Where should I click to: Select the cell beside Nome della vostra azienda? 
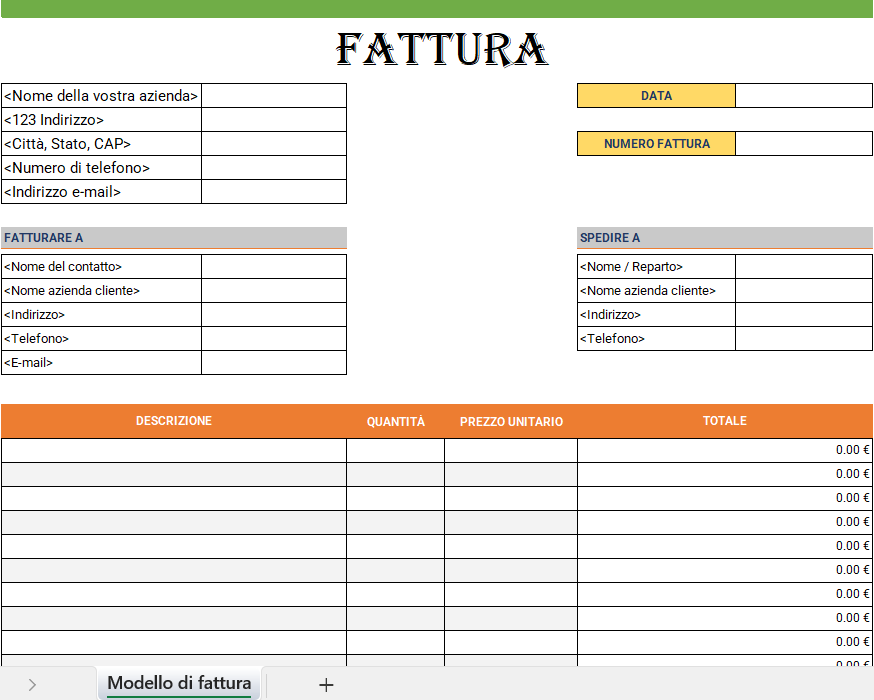(273, 95)
